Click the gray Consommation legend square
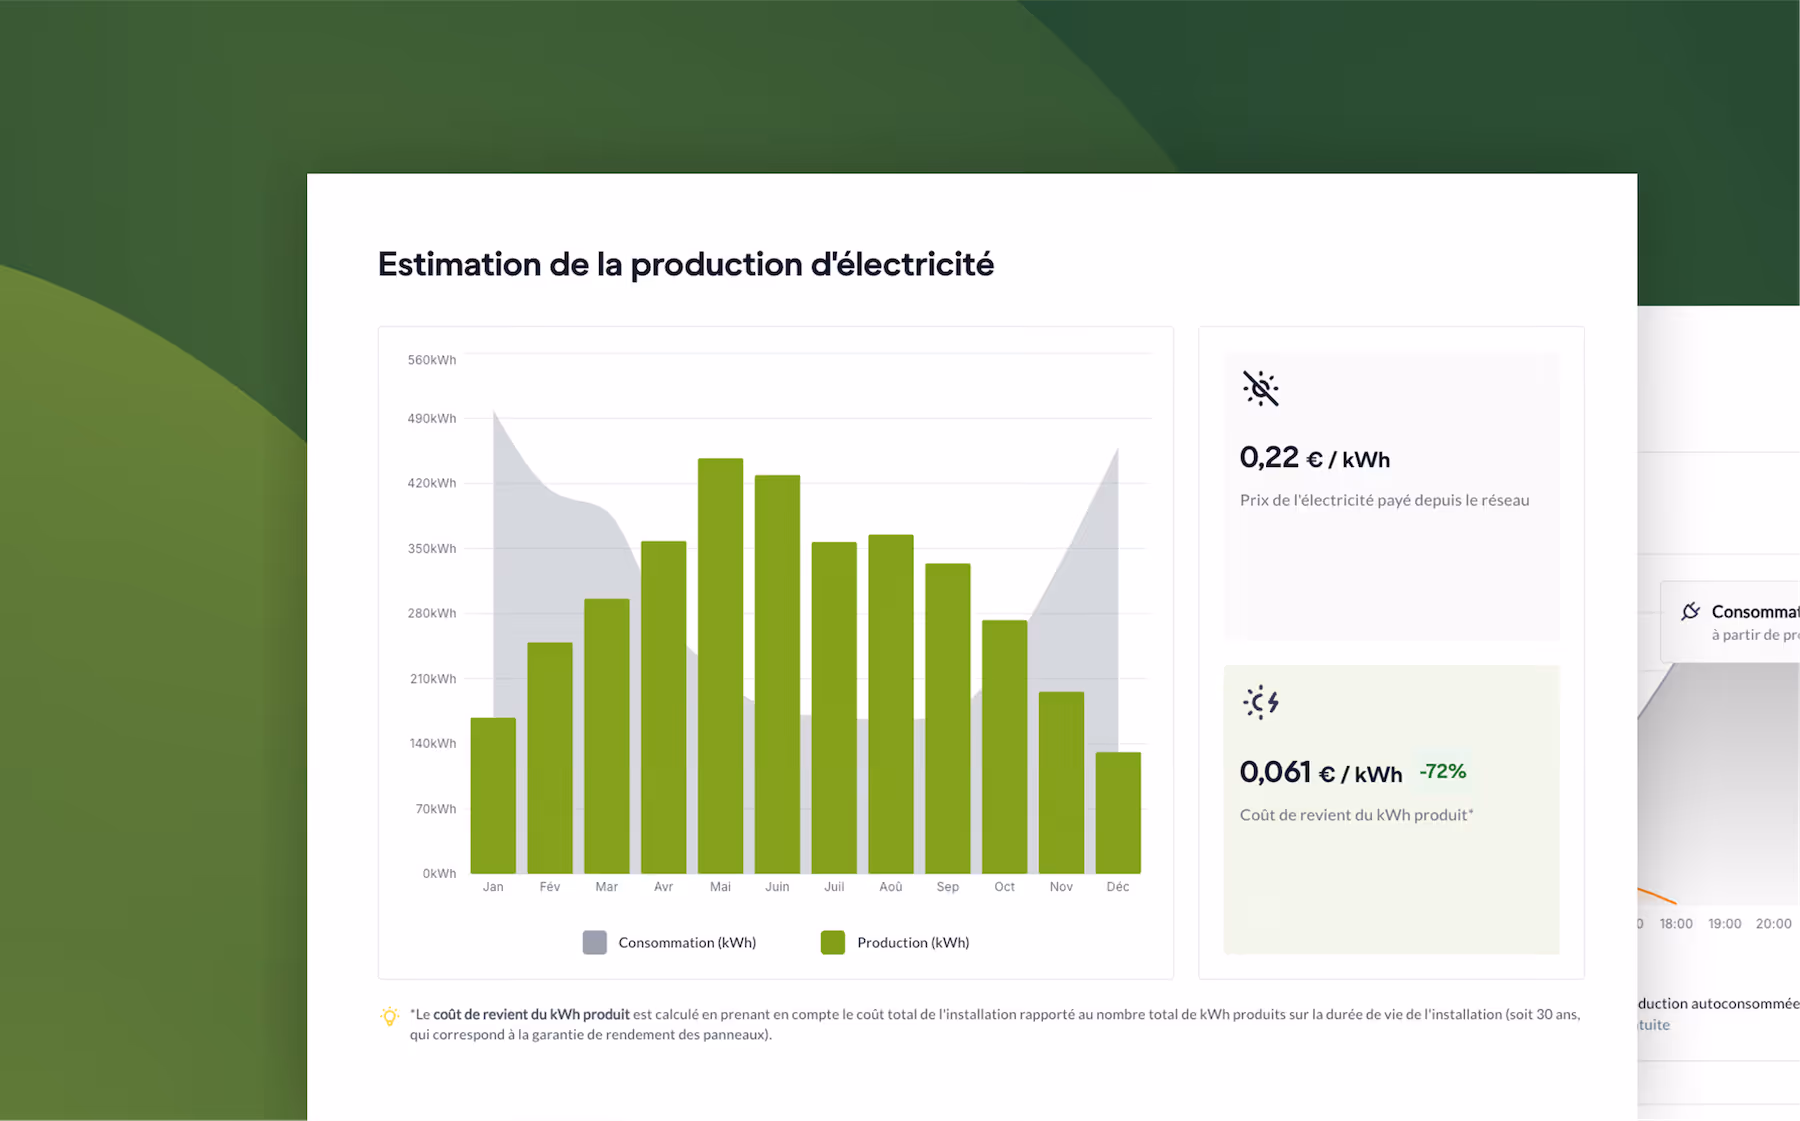1800x1121 pixels. click(594, 941)
